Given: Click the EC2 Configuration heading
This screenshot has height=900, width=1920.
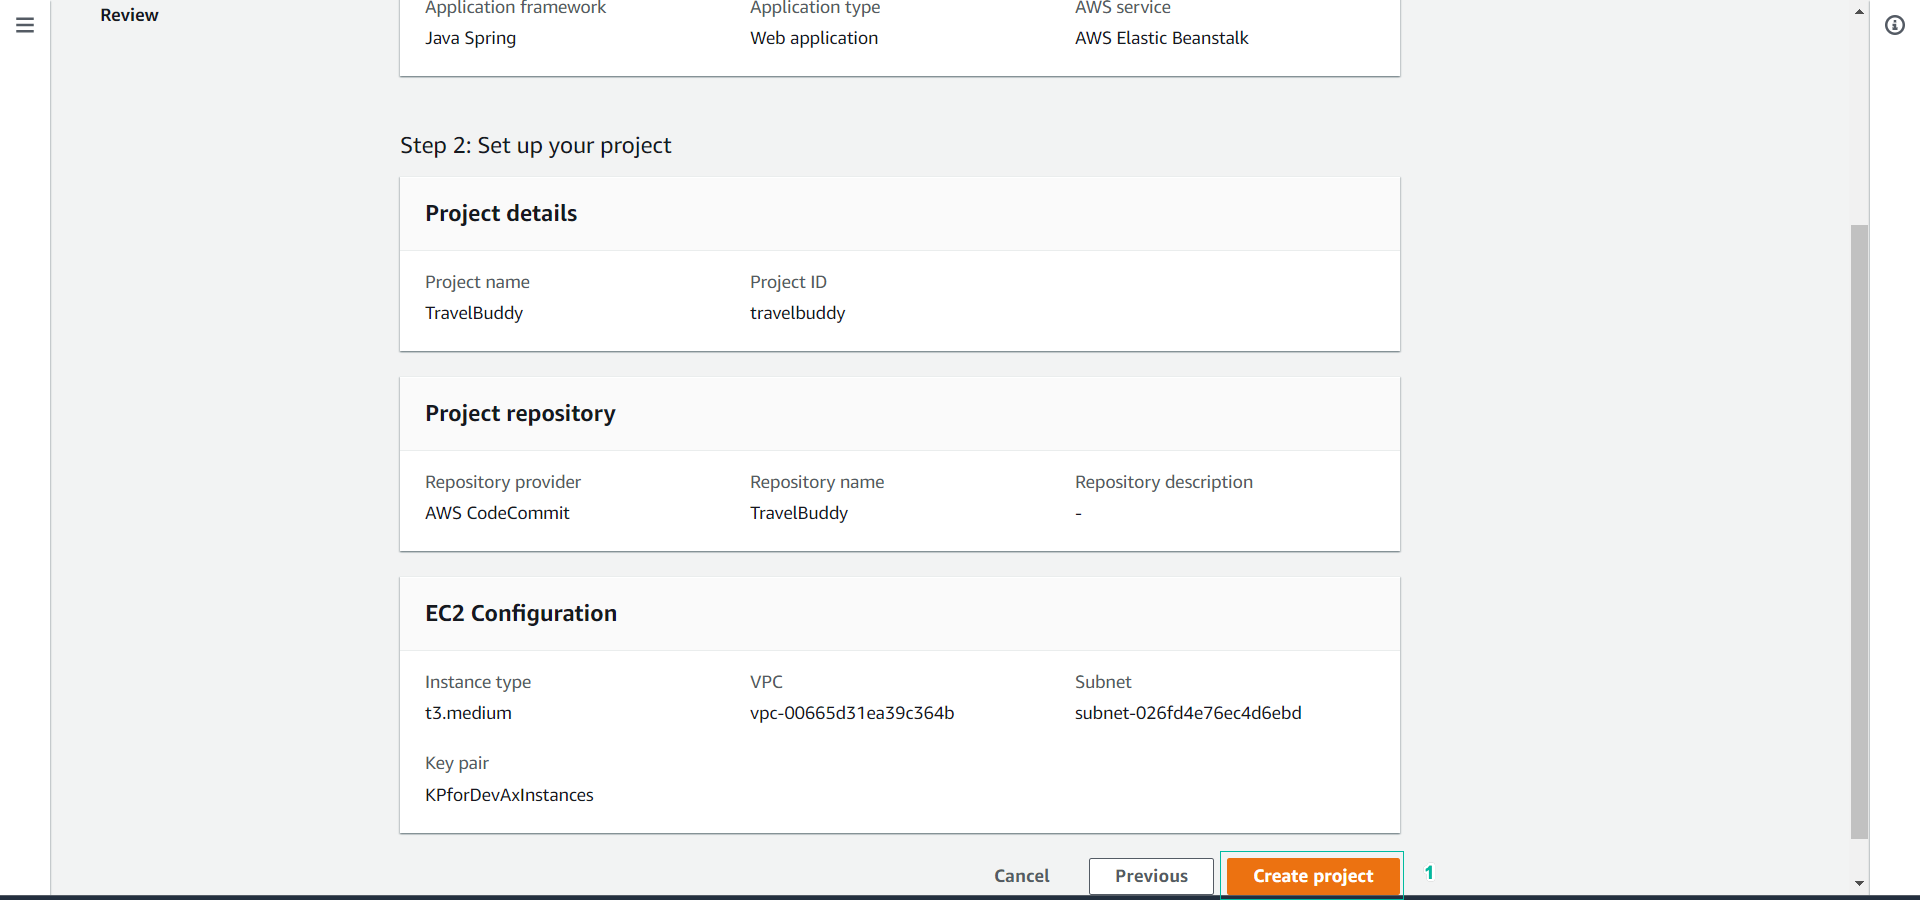Looking at the screenshot, I should coord(521,613).
